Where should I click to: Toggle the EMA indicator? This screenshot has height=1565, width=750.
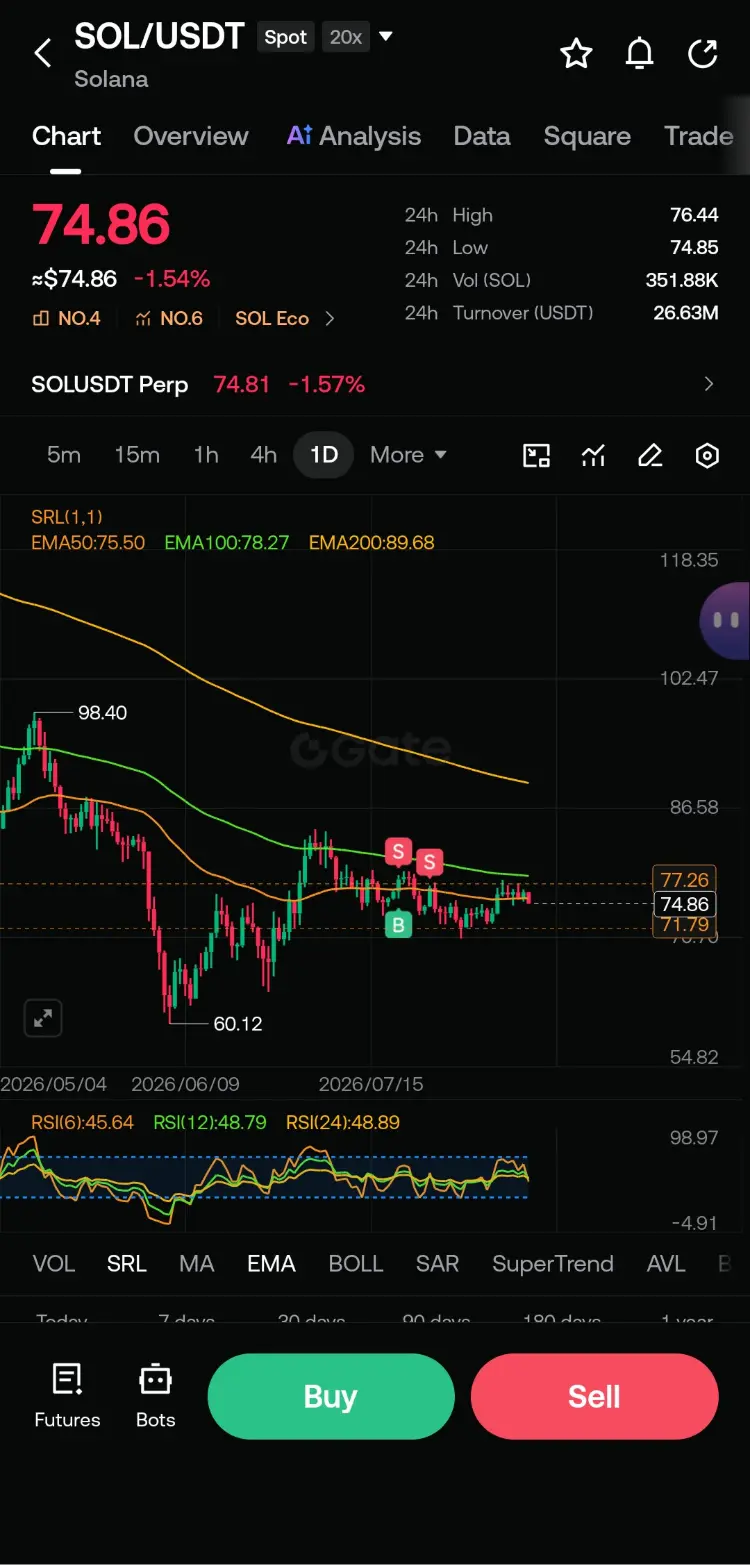coord(272,1264)
